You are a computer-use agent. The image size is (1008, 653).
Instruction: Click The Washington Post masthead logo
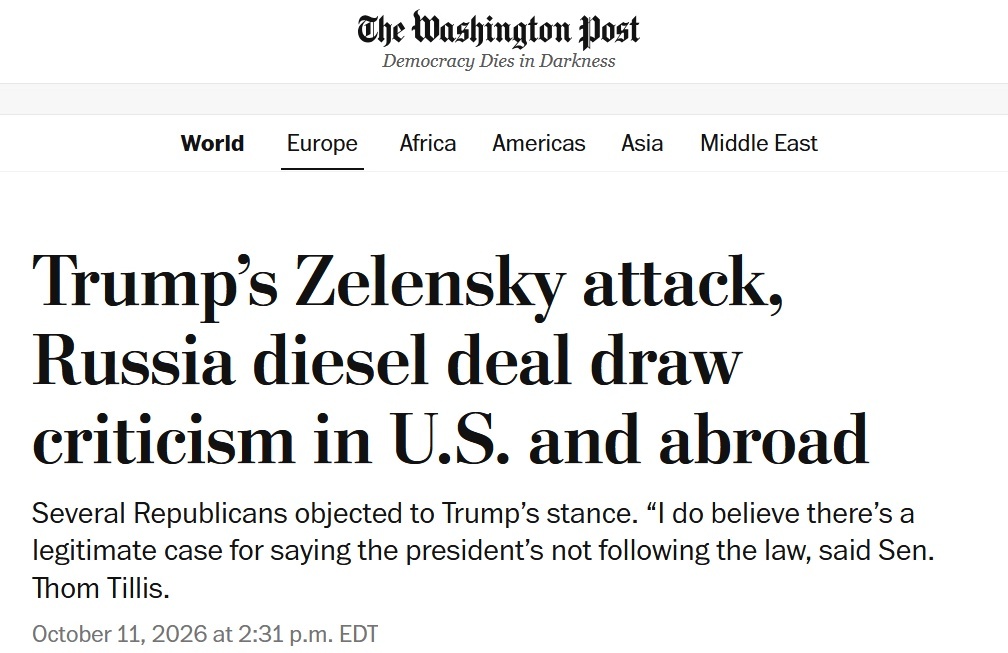[498, 29]
